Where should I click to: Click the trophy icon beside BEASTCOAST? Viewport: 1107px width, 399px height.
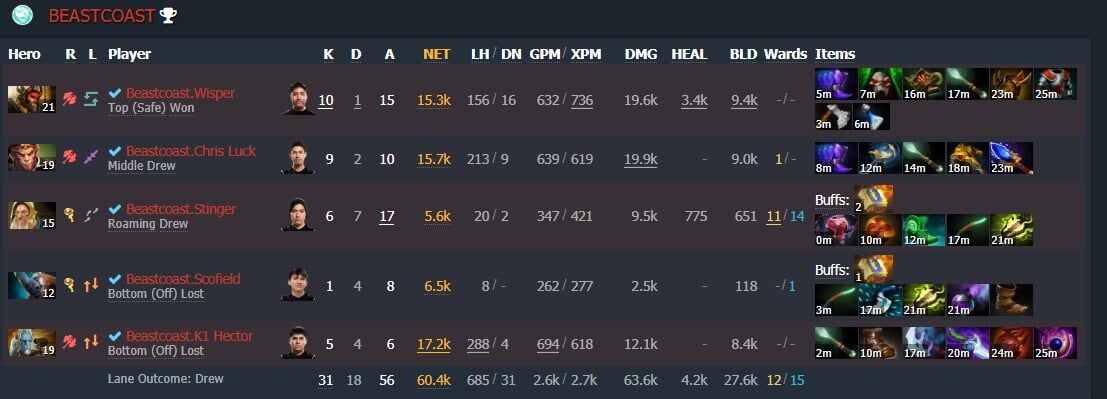(x=168, y=16)
